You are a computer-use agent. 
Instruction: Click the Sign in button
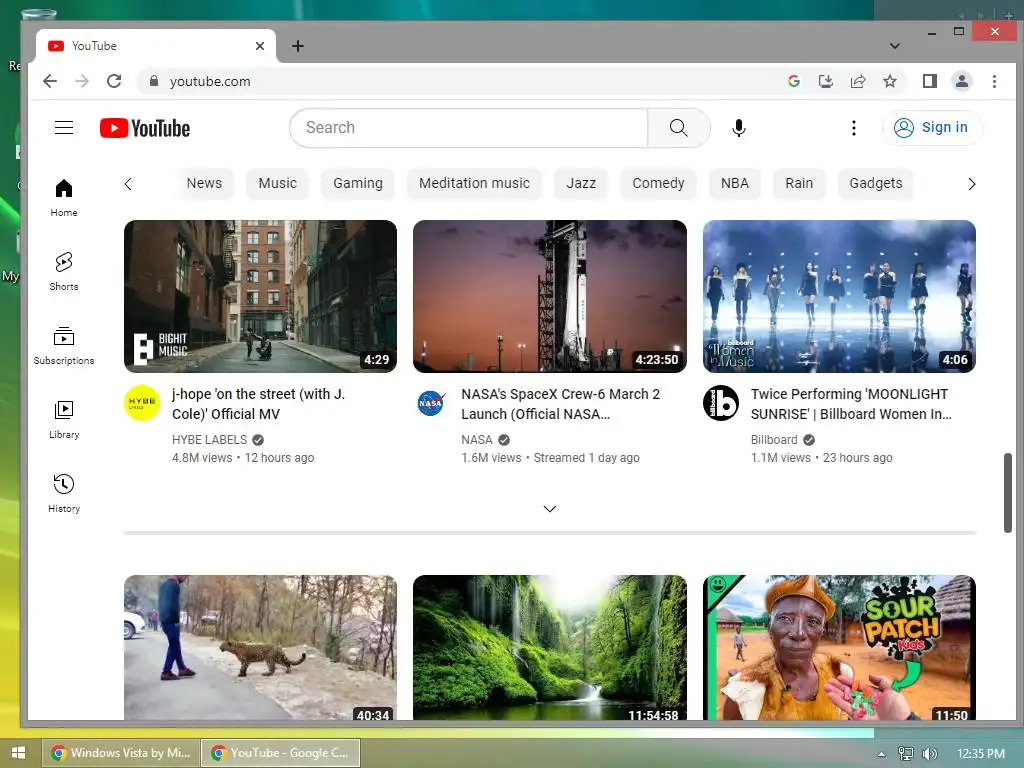coord(932,127)
